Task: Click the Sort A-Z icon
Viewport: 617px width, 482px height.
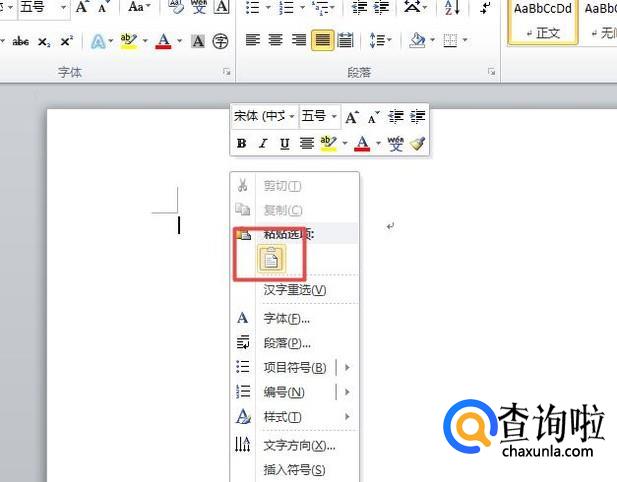Action: click(452, 7)
